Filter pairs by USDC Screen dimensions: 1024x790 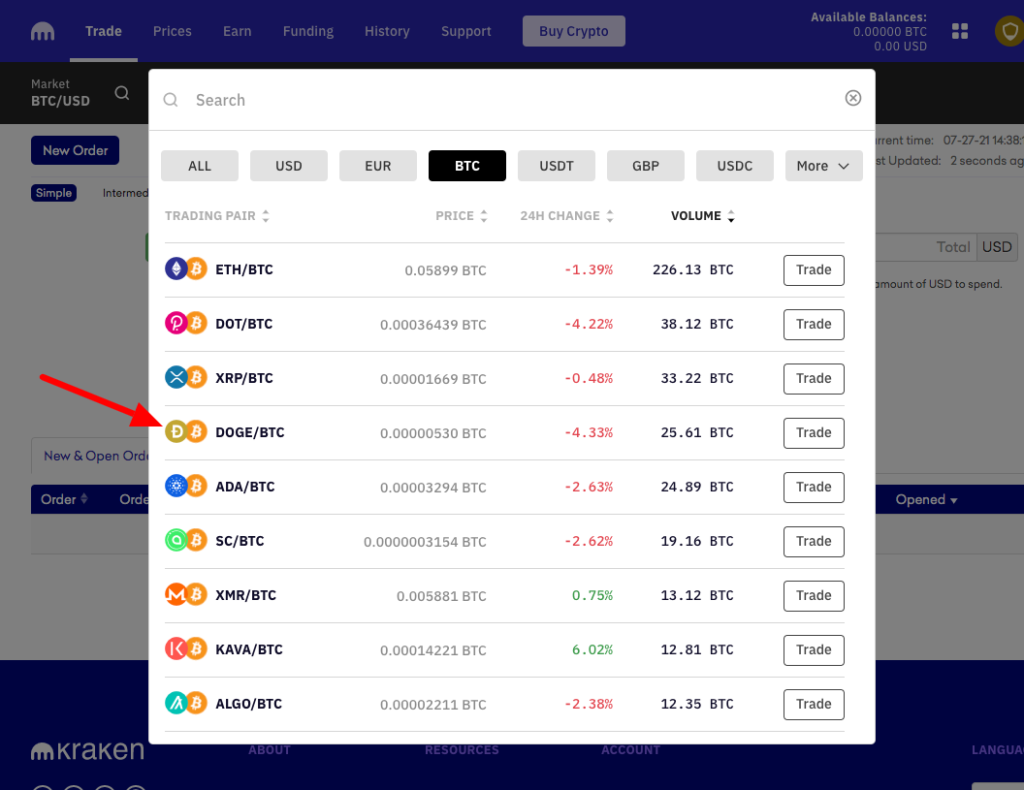click(x=735, y=166)
